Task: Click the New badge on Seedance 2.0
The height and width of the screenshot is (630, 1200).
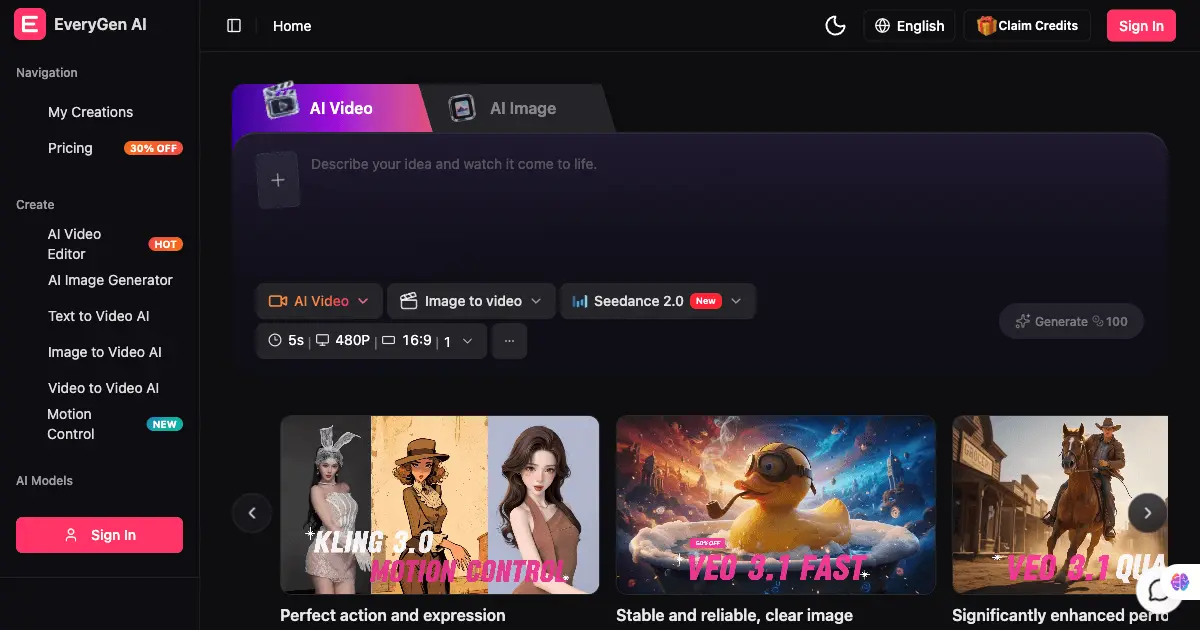Action: pyautogui.click(x=706, y=301)
